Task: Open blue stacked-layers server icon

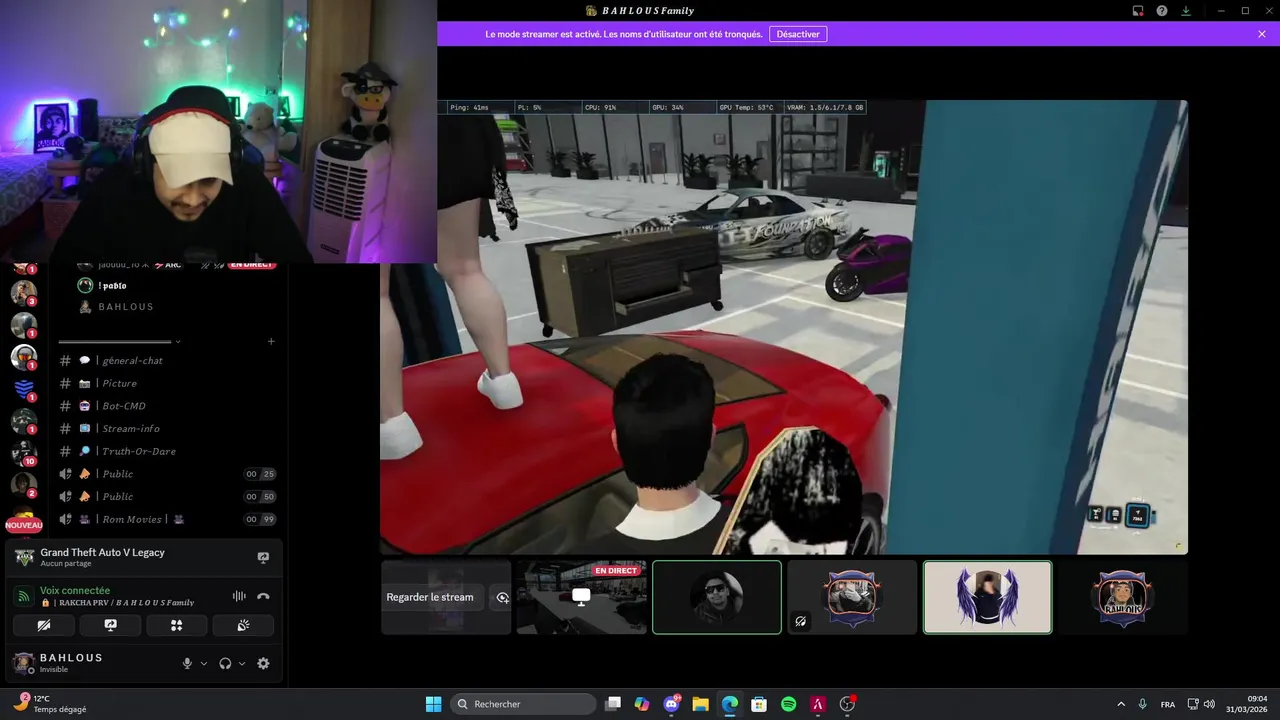Action: coord(23,389)
